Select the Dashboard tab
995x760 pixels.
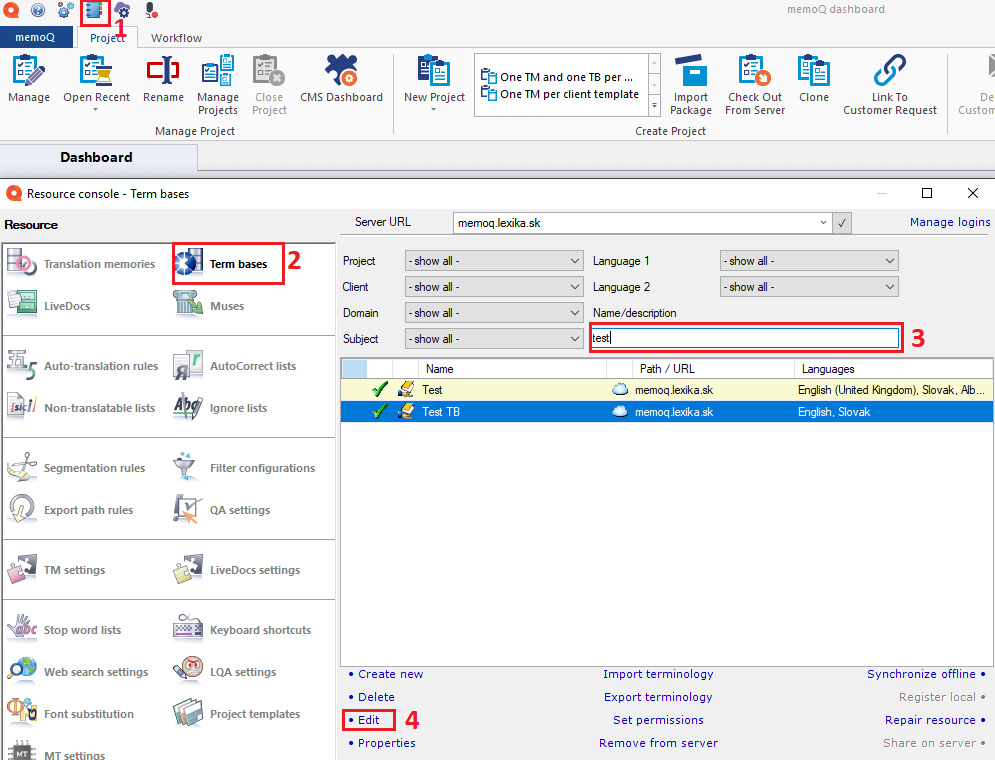[x=96, y=157]
